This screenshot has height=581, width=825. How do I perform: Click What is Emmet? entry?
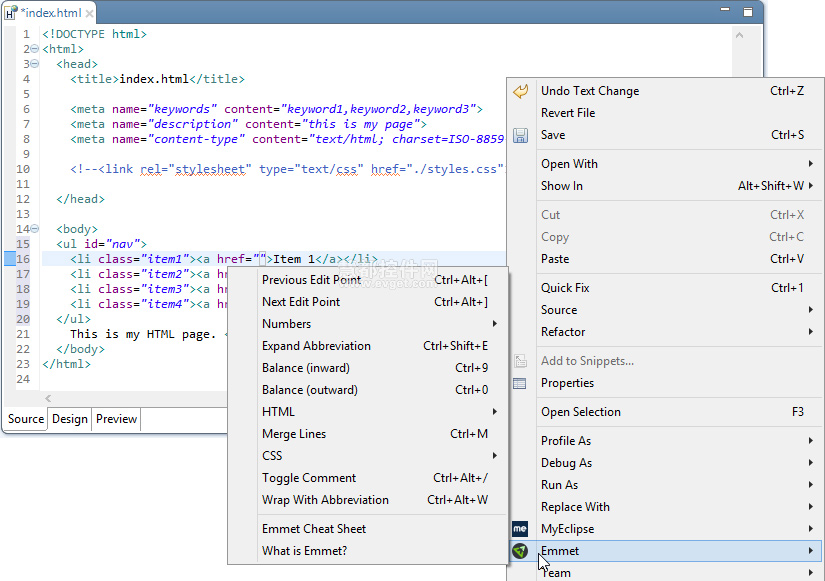pos(304,551)
